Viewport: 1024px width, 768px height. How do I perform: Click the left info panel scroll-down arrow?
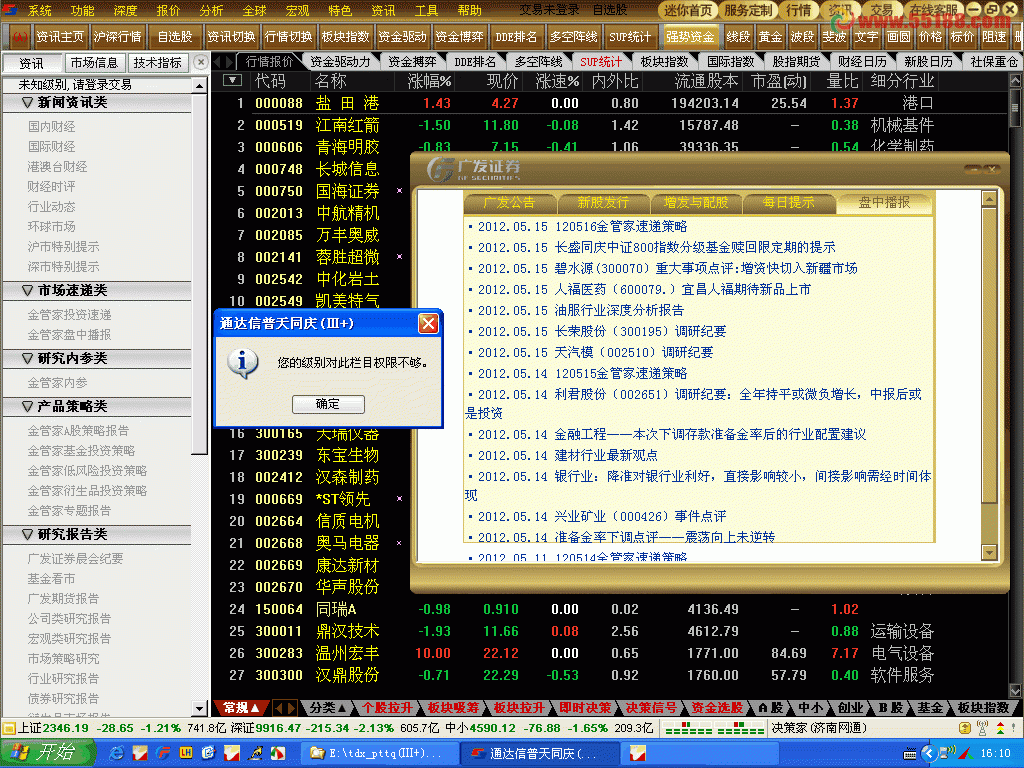[200, 708]
